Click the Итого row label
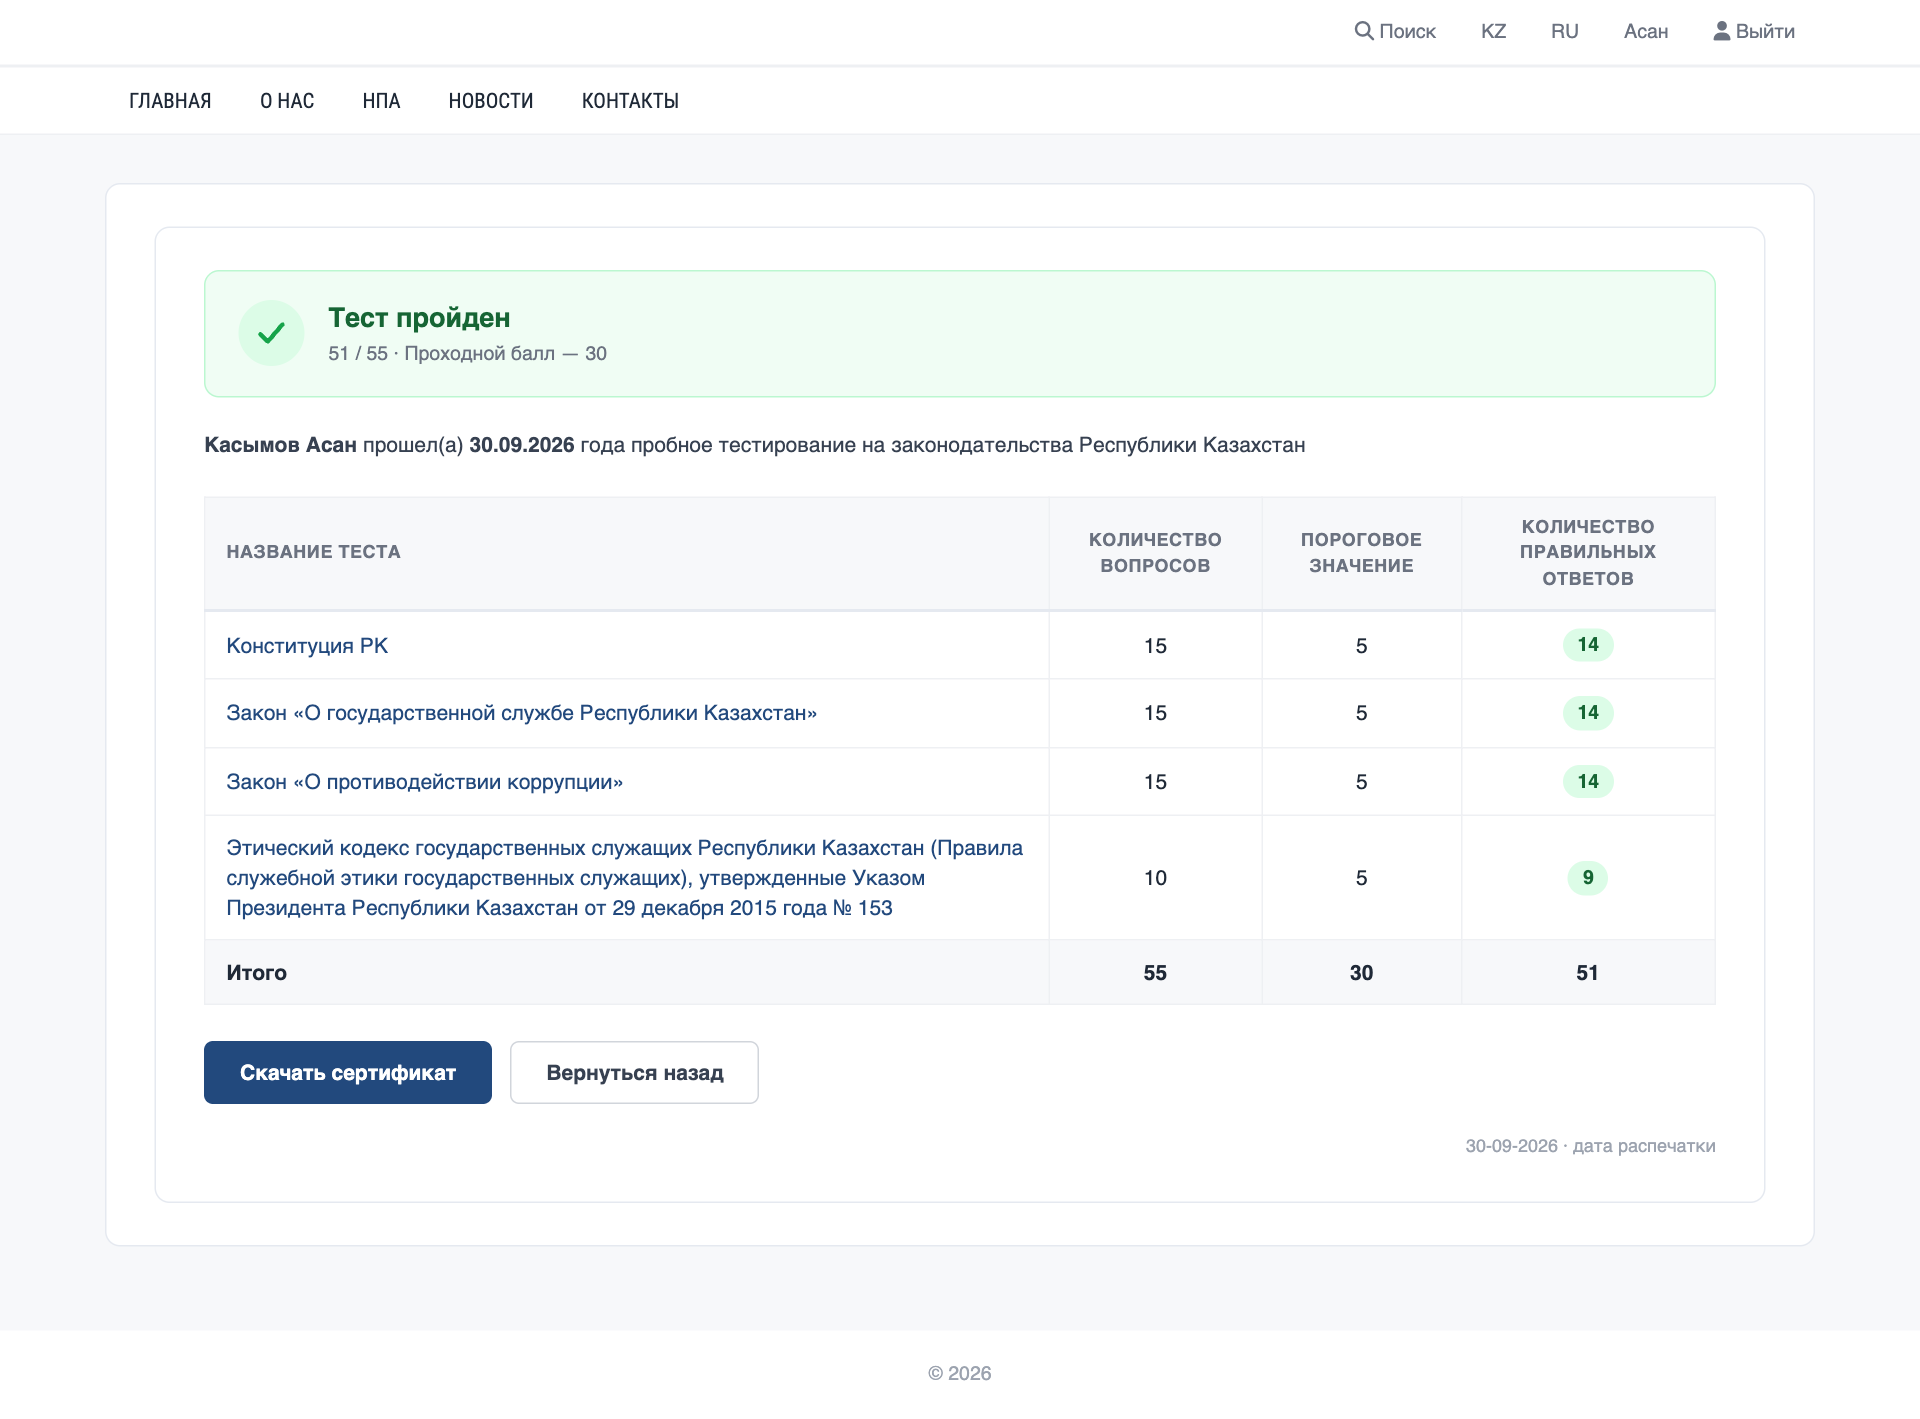Image resolution: width=1920 pixels, height=1419 pixels. [x=256, y=973]
